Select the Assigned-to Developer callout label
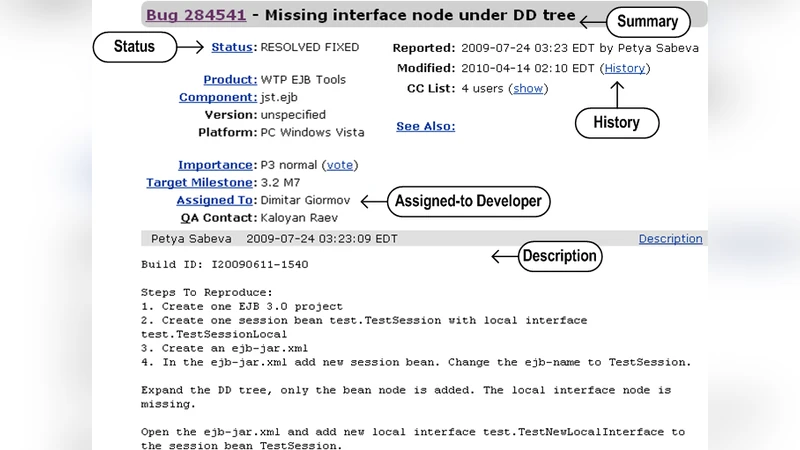This screenshot has height=450, width=800. [469, 201]
